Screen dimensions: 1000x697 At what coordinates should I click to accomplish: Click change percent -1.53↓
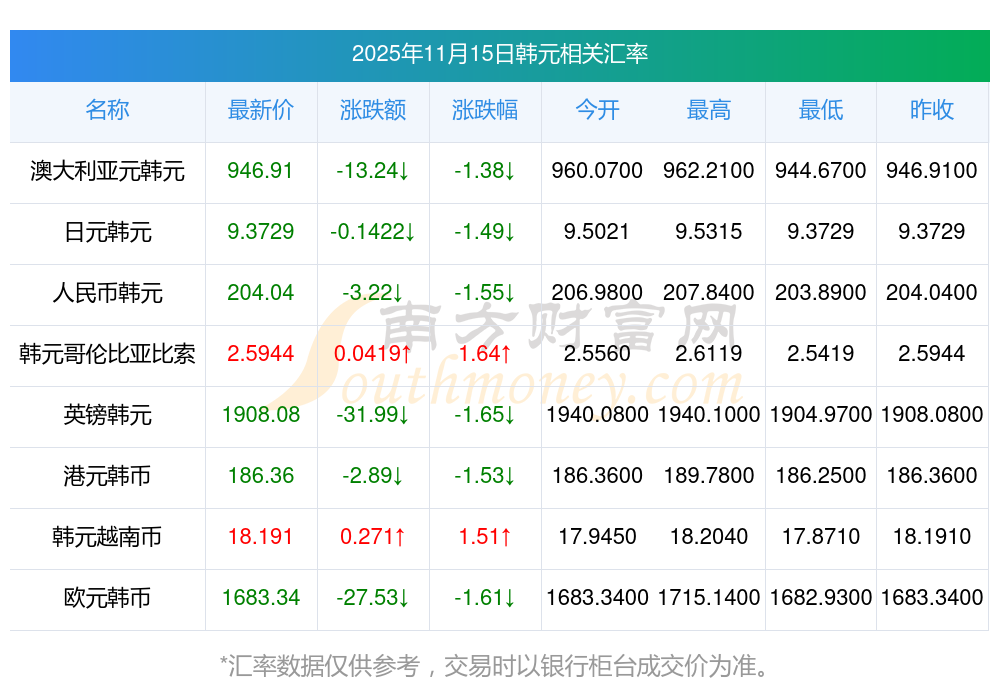tap(485, 476)
